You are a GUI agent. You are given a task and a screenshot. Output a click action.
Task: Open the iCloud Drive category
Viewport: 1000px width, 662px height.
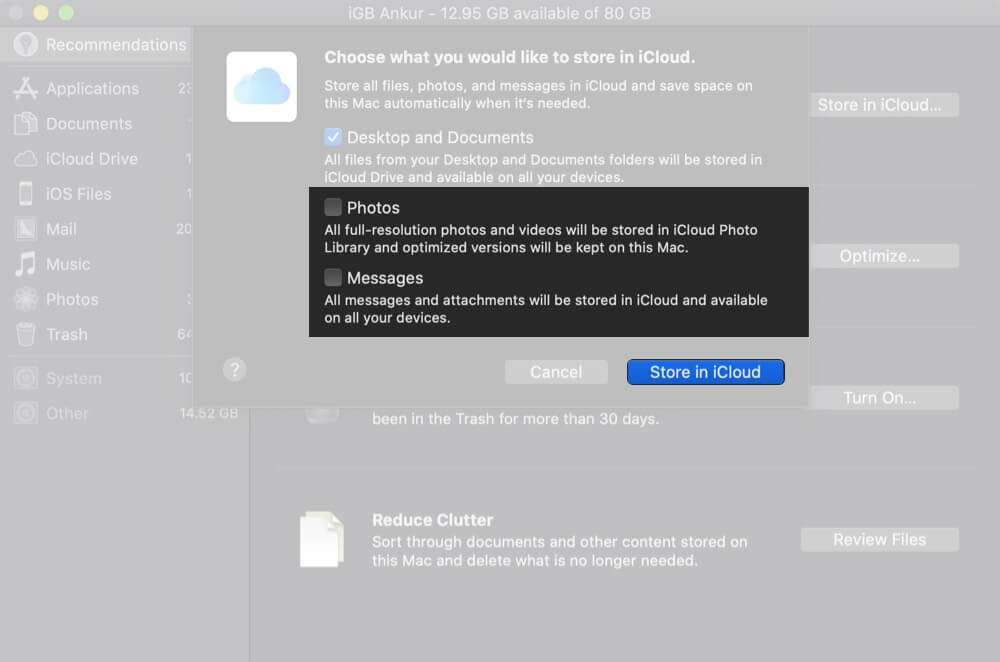click(96, 159)
